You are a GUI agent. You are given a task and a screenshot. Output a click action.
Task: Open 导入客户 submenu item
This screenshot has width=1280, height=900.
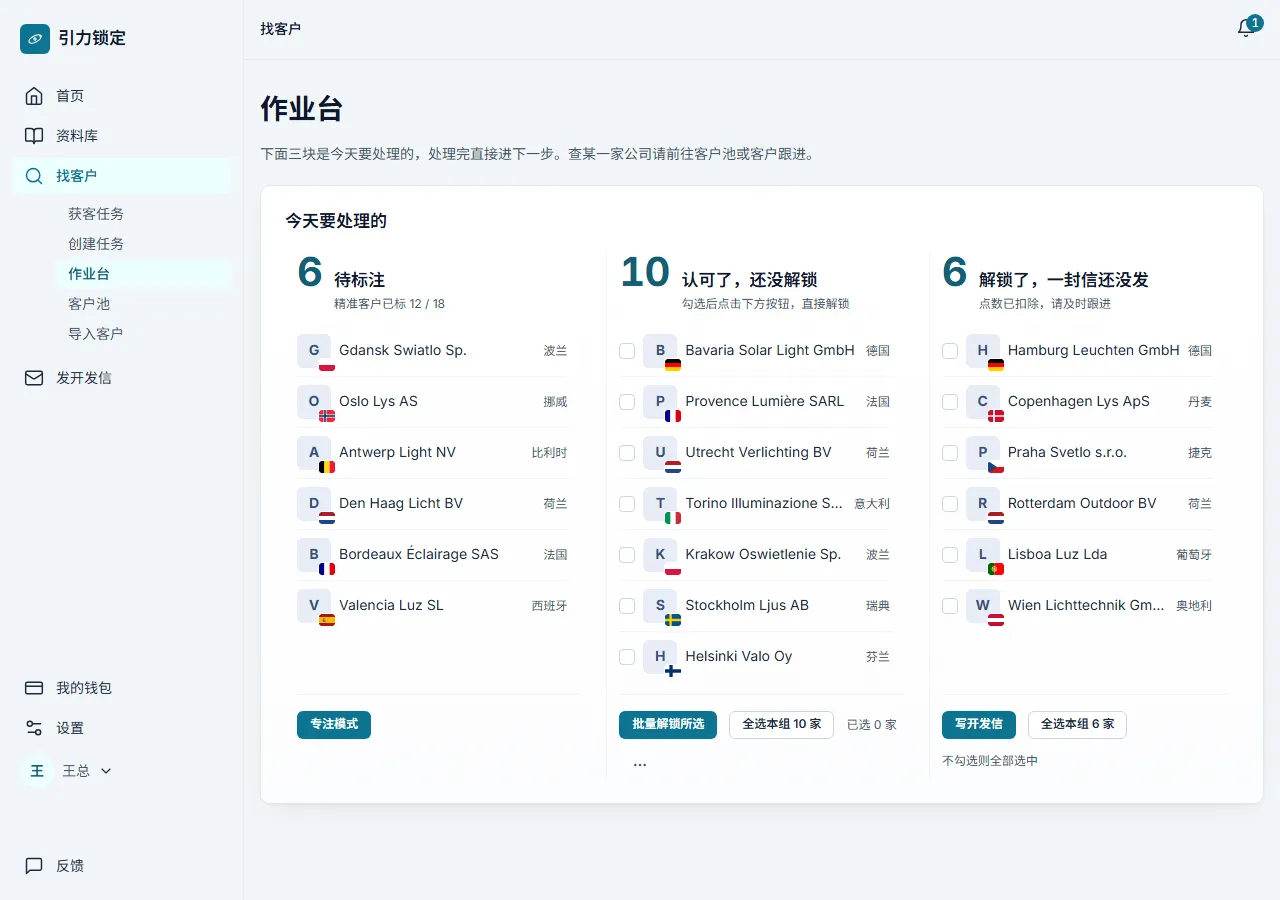[x=96, y=334]
